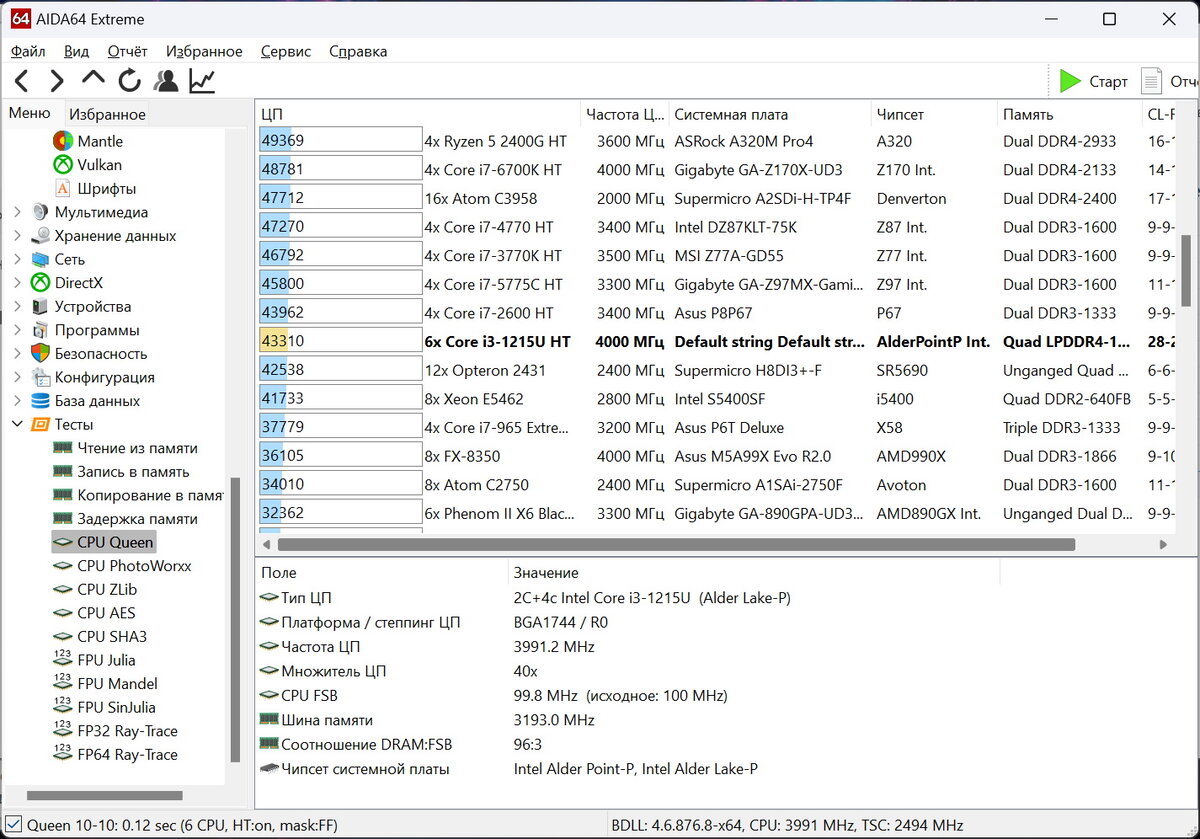Sort by the Системная плата column header
This screenshot has height=839, width=1200.
[769, 114]
